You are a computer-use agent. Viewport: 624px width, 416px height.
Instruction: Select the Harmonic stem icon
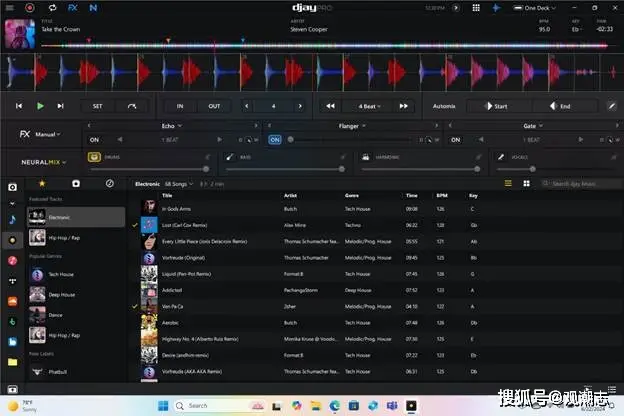[x=365, y=157]
